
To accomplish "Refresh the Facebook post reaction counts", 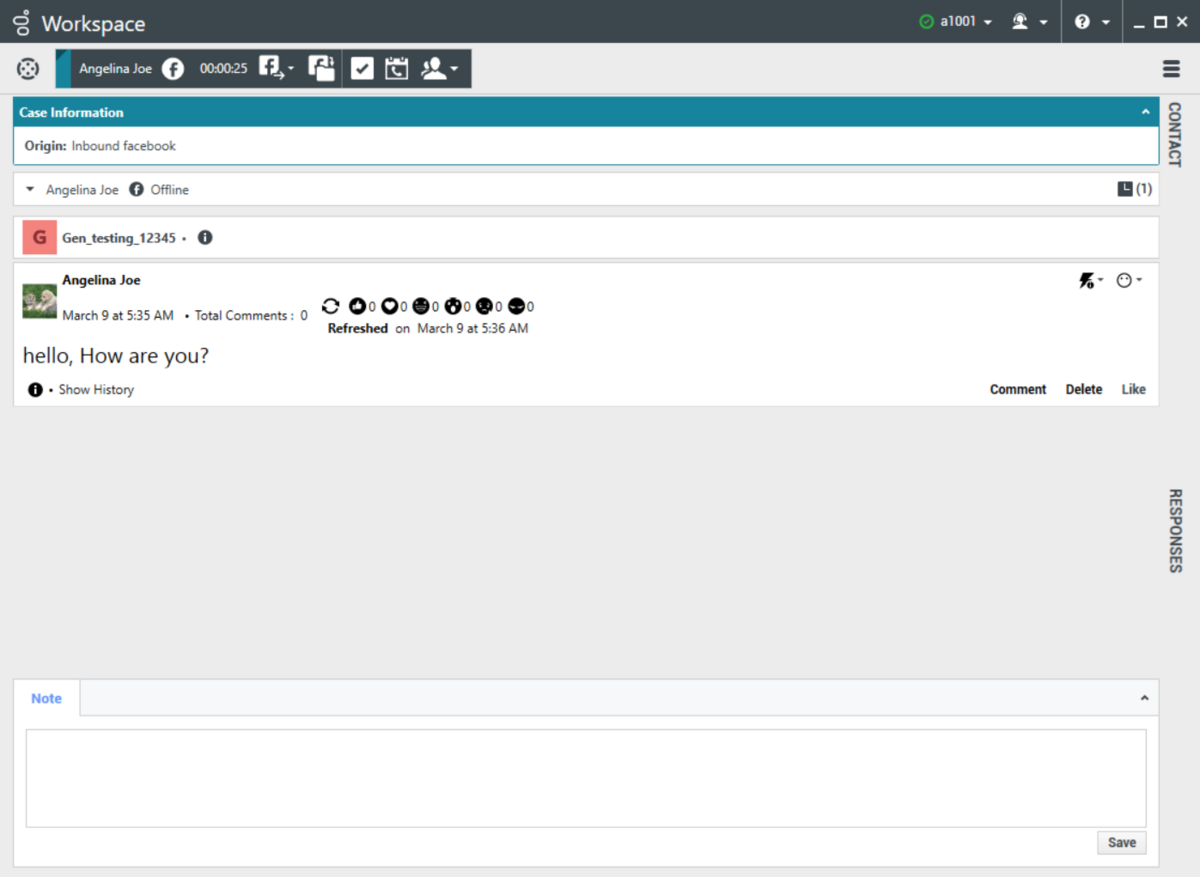I will point(331,307).
